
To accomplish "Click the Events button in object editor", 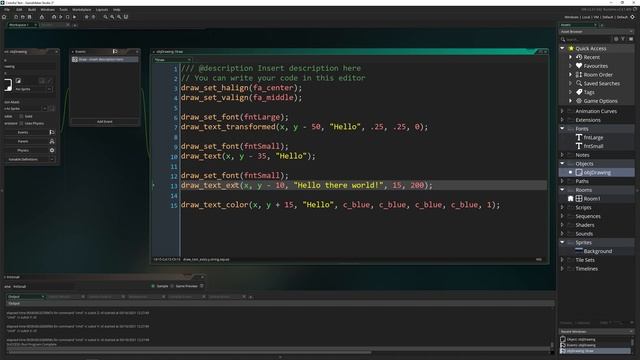I will click(x=23, y=132).
